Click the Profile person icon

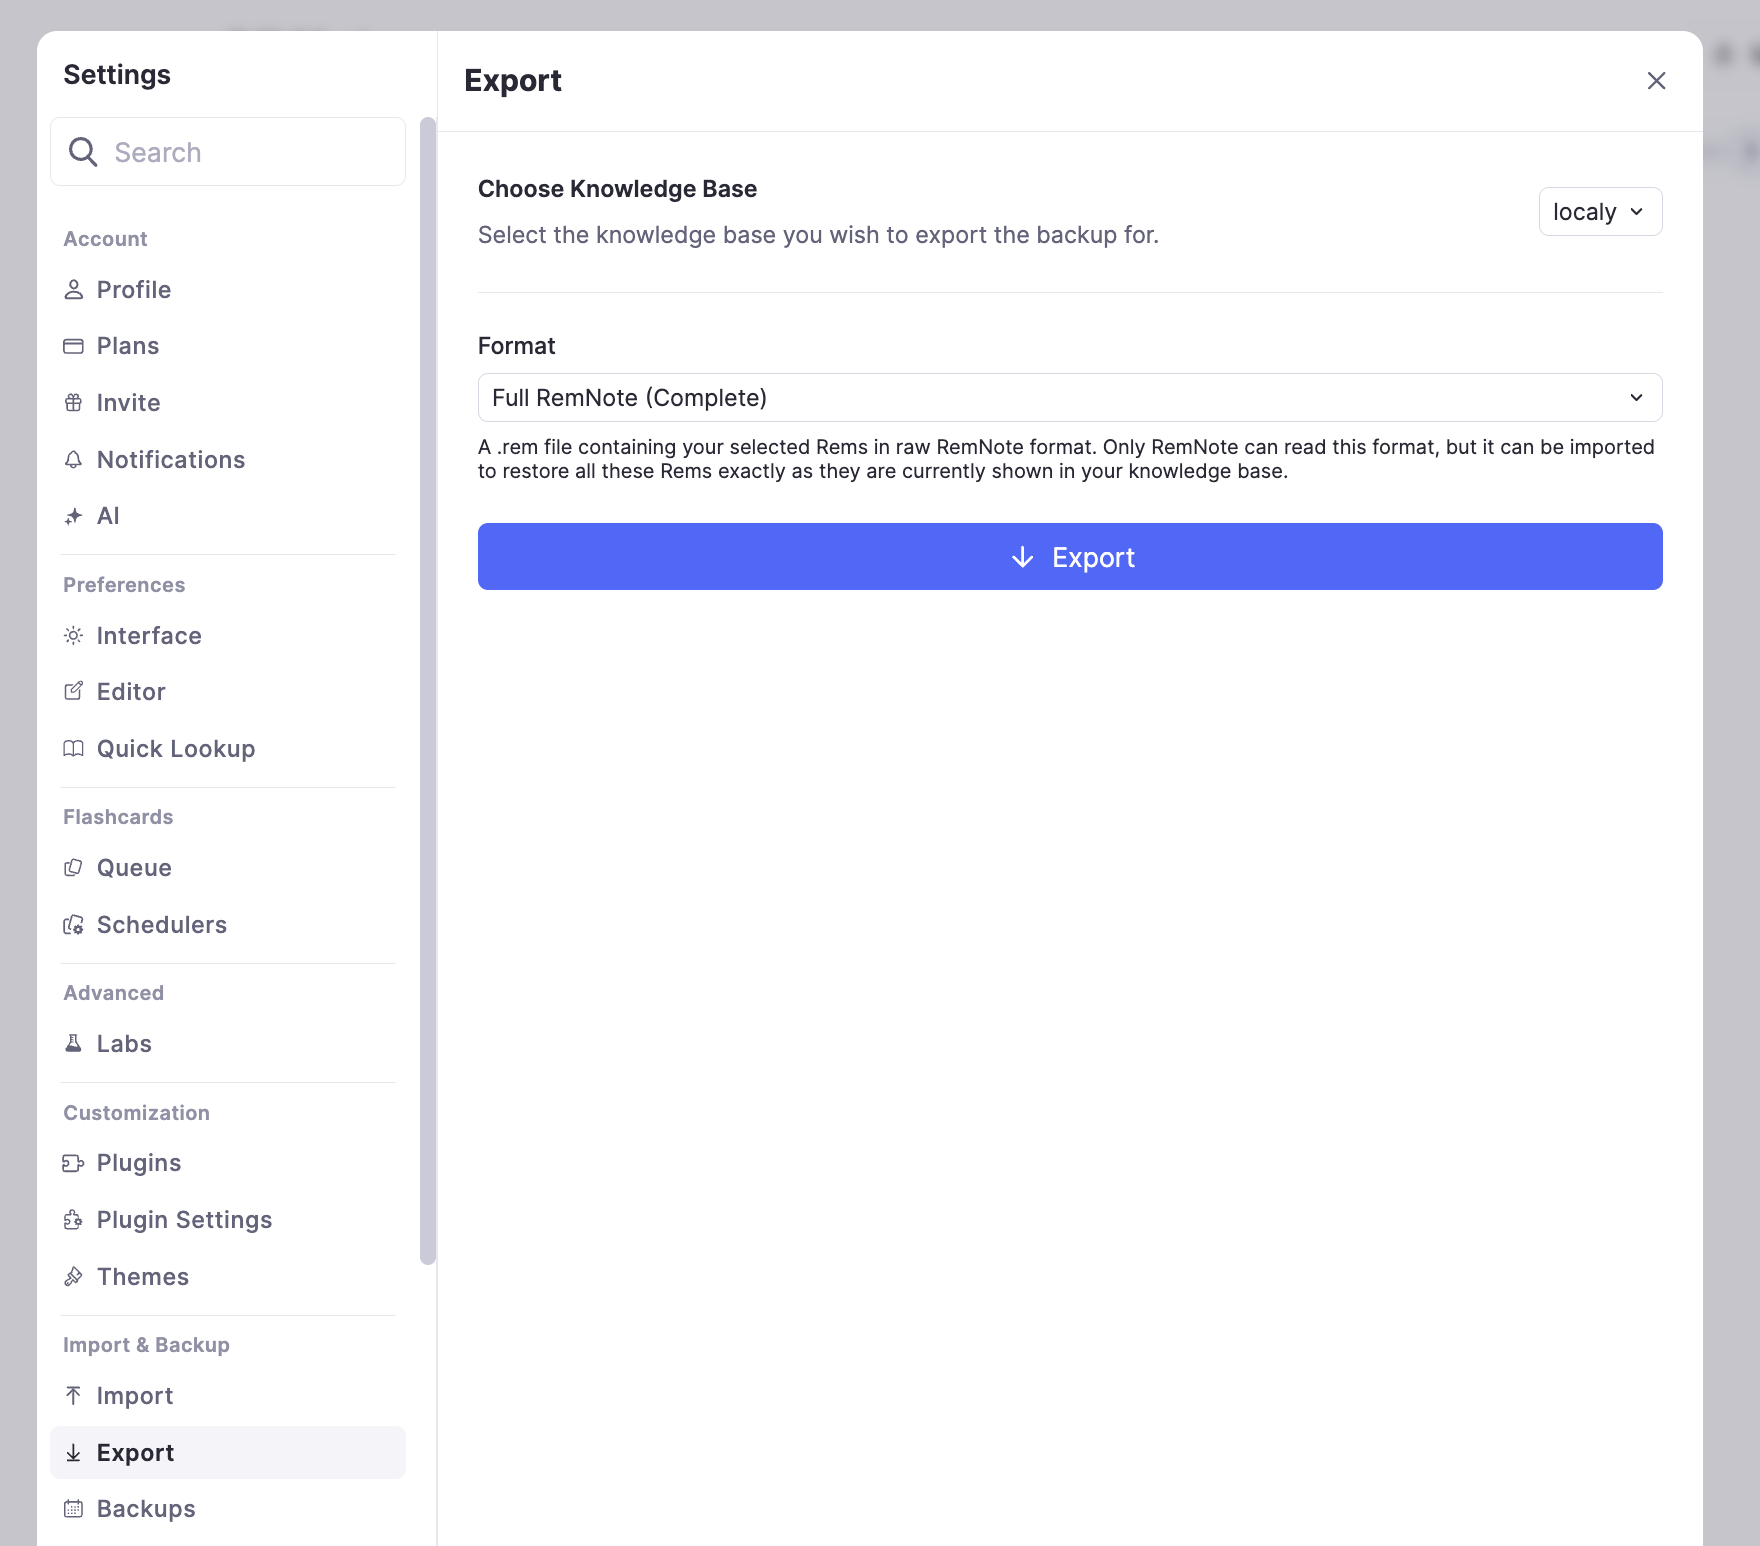tap(73, 290)
